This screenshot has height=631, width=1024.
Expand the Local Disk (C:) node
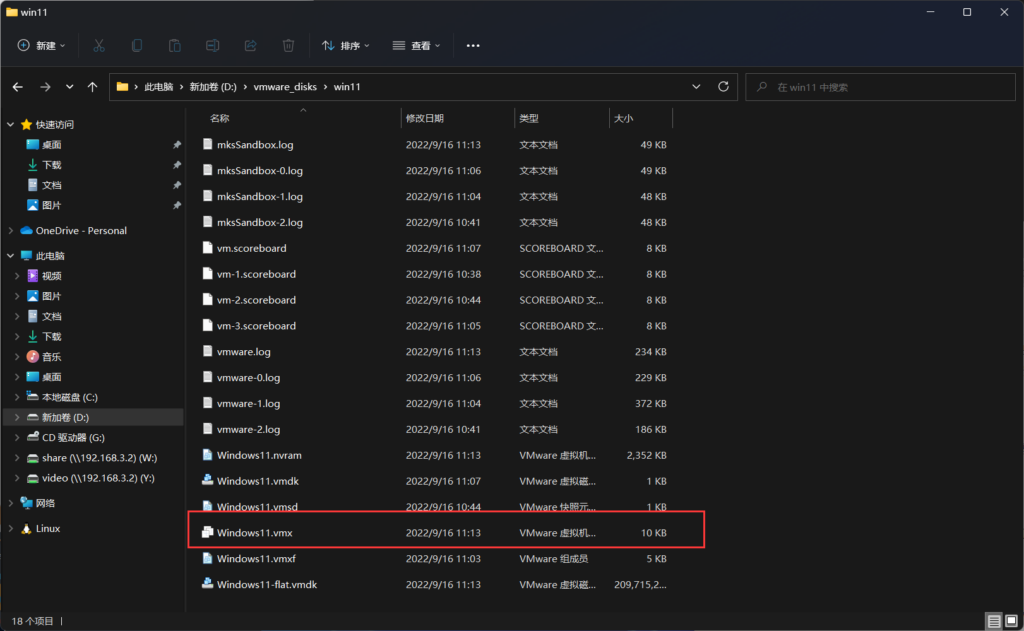tap(17, 397)
